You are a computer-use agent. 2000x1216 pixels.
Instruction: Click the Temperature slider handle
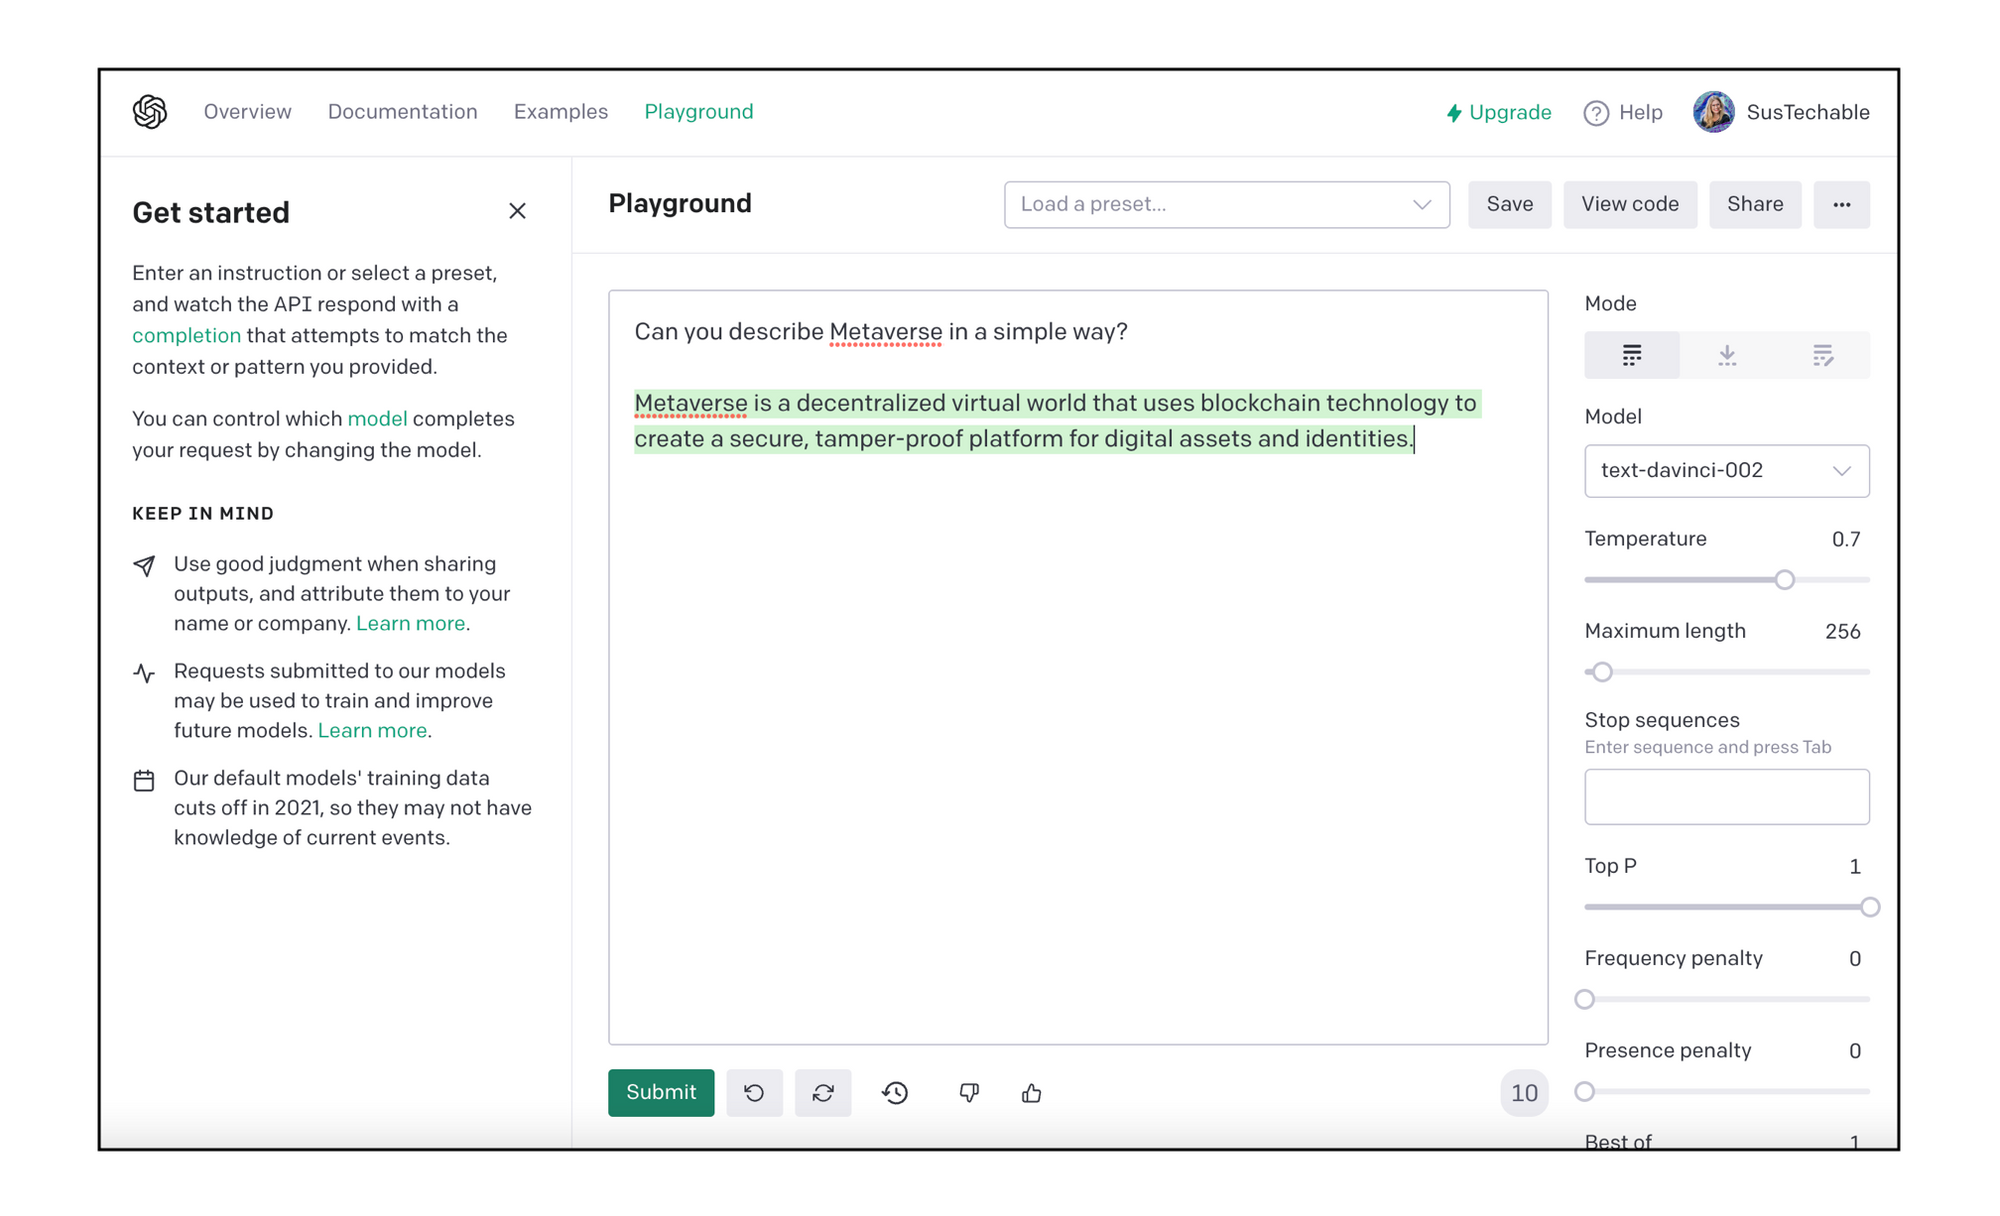click(x=1784, y=580)
